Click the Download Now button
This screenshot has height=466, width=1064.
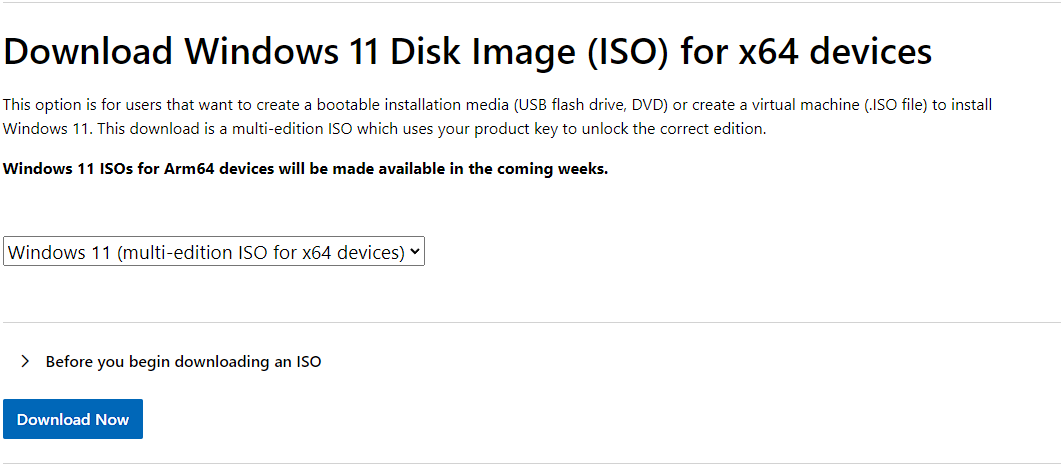click(x=73, y=419)
